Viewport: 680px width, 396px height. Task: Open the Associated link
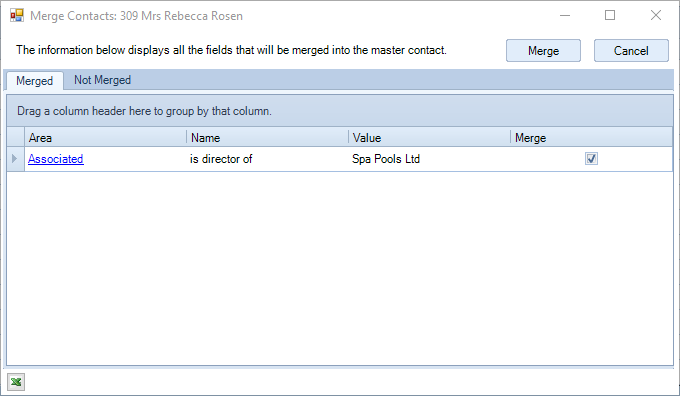click(x=56, y=159)
